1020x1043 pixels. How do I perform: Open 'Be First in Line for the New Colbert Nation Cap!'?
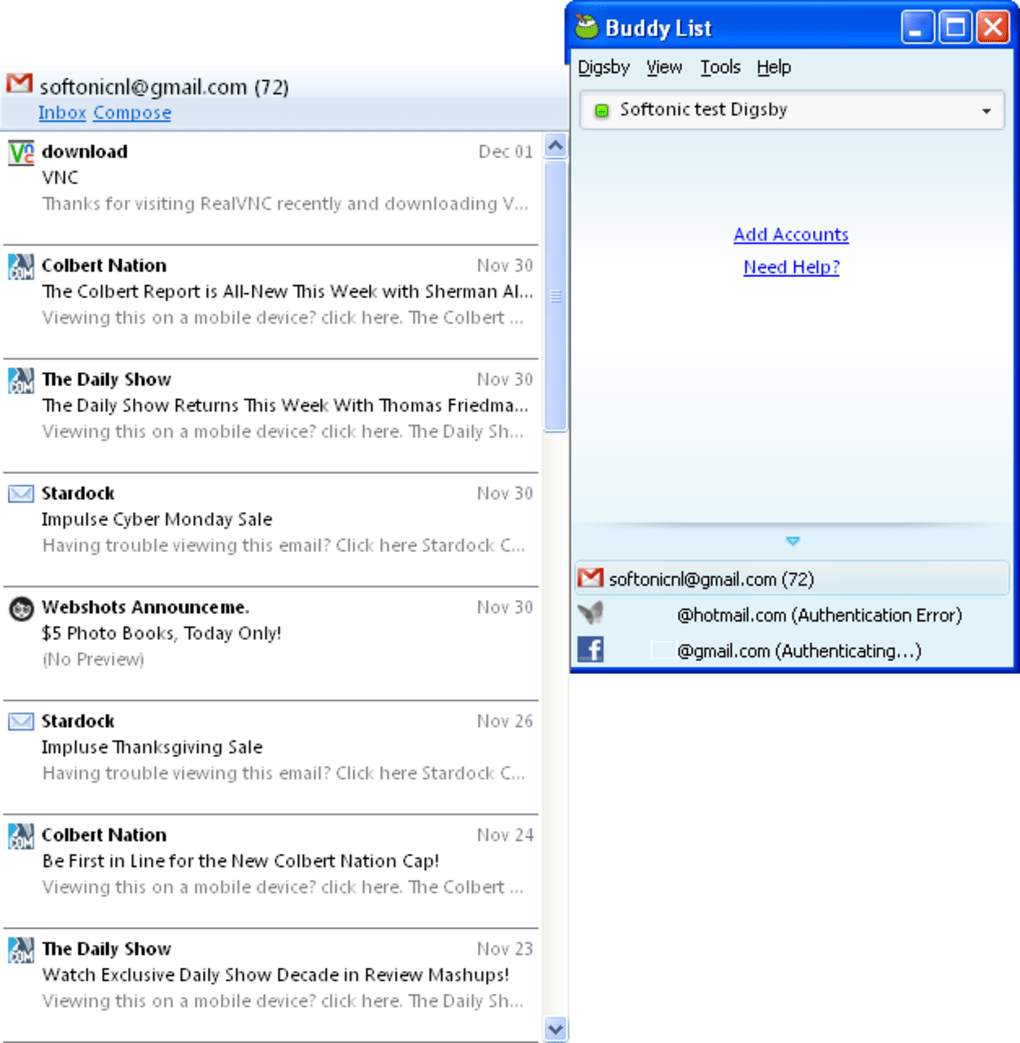271,871
